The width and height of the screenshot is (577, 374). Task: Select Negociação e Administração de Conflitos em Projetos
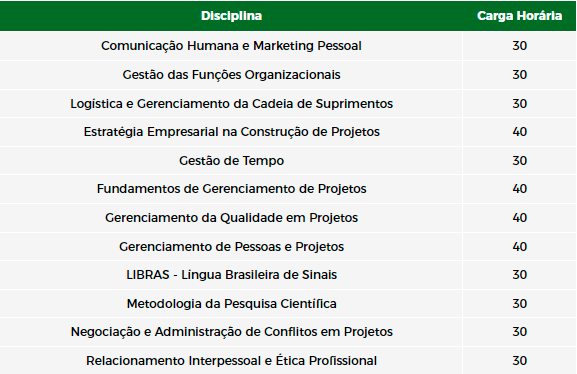point(231,332)
